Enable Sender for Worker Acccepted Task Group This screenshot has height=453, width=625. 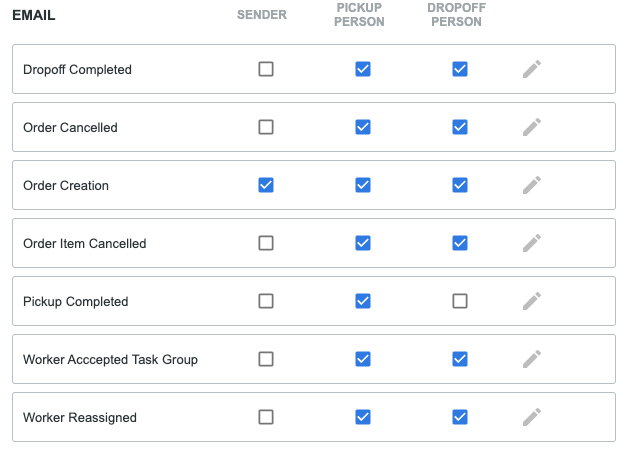click(x=266, y=359)
